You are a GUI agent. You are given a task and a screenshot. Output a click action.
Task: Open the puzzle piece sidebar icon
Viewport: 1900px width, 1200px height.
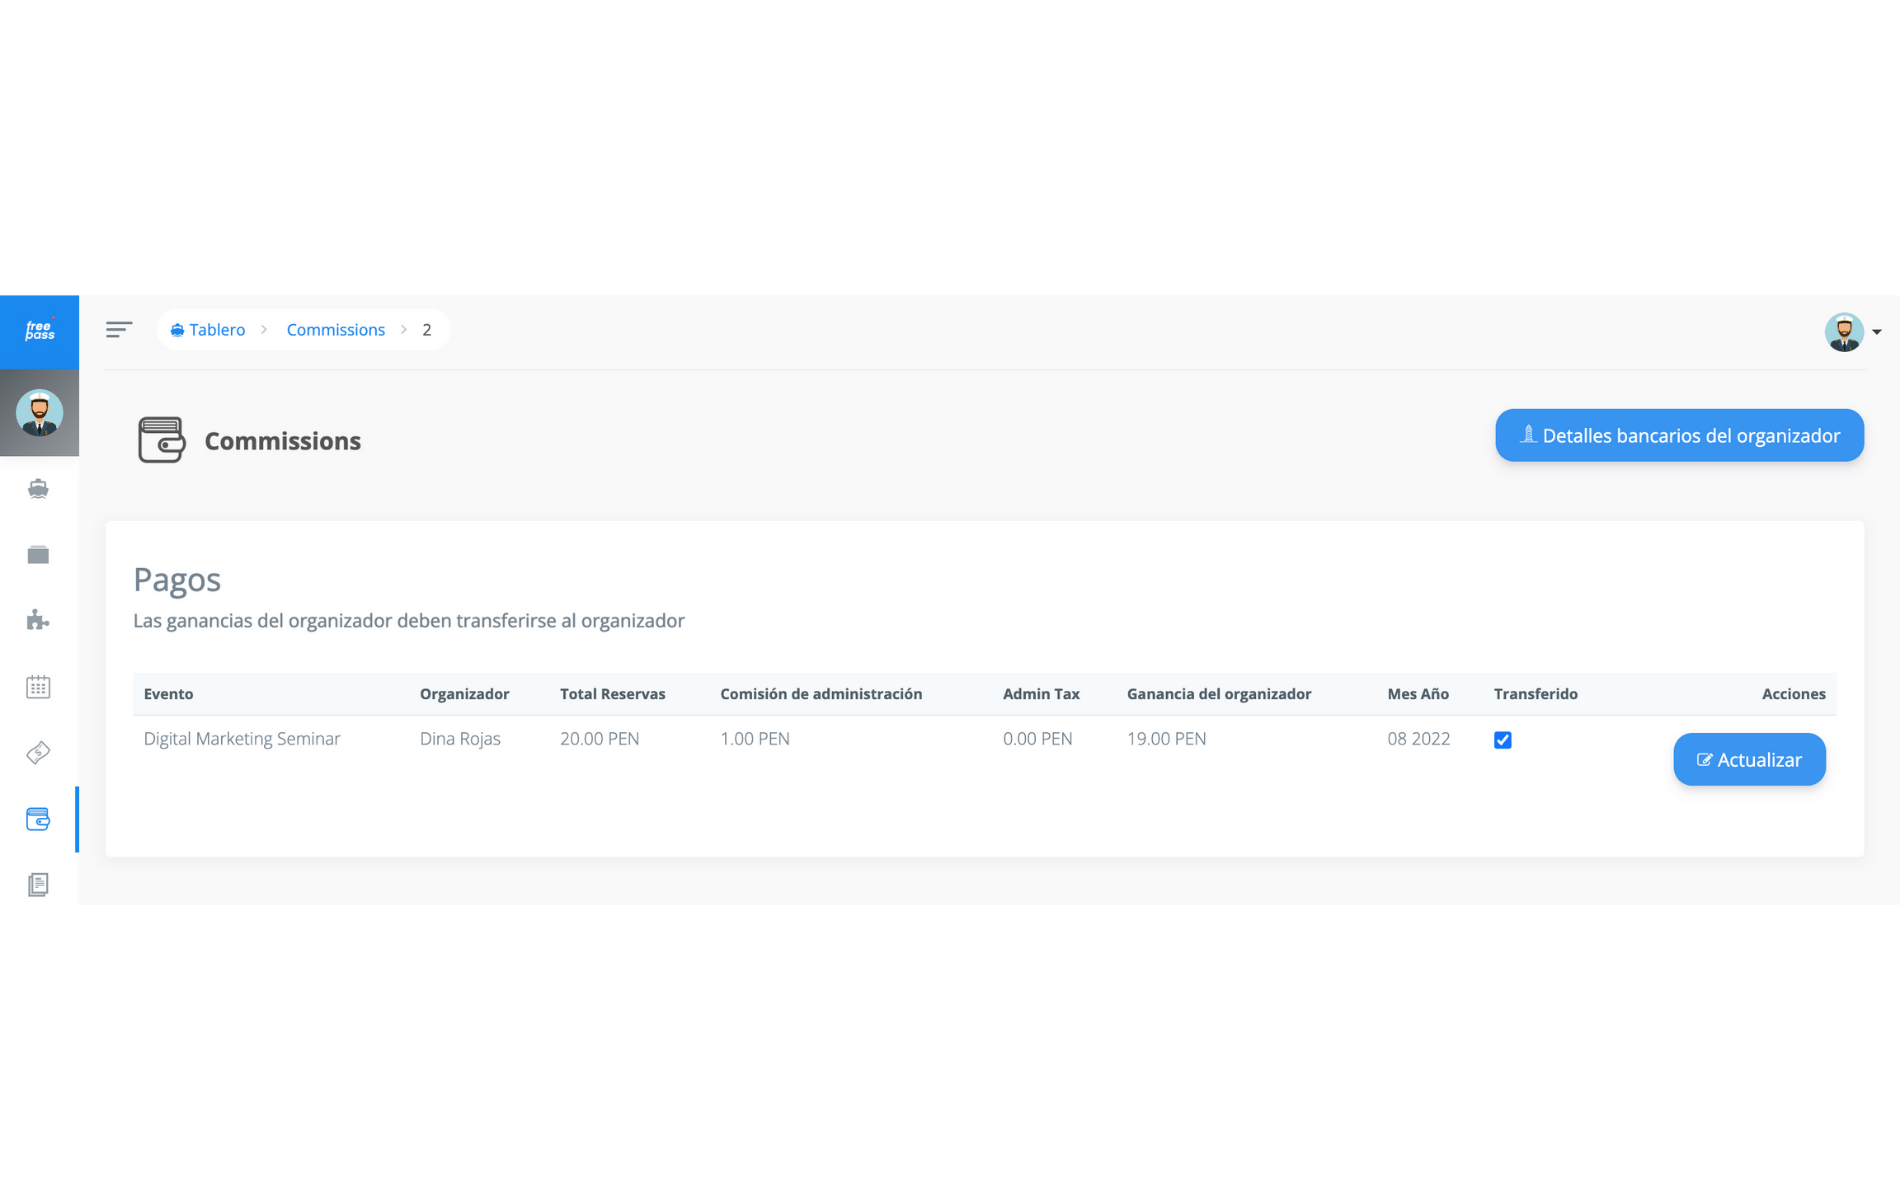tap(38, 620)
